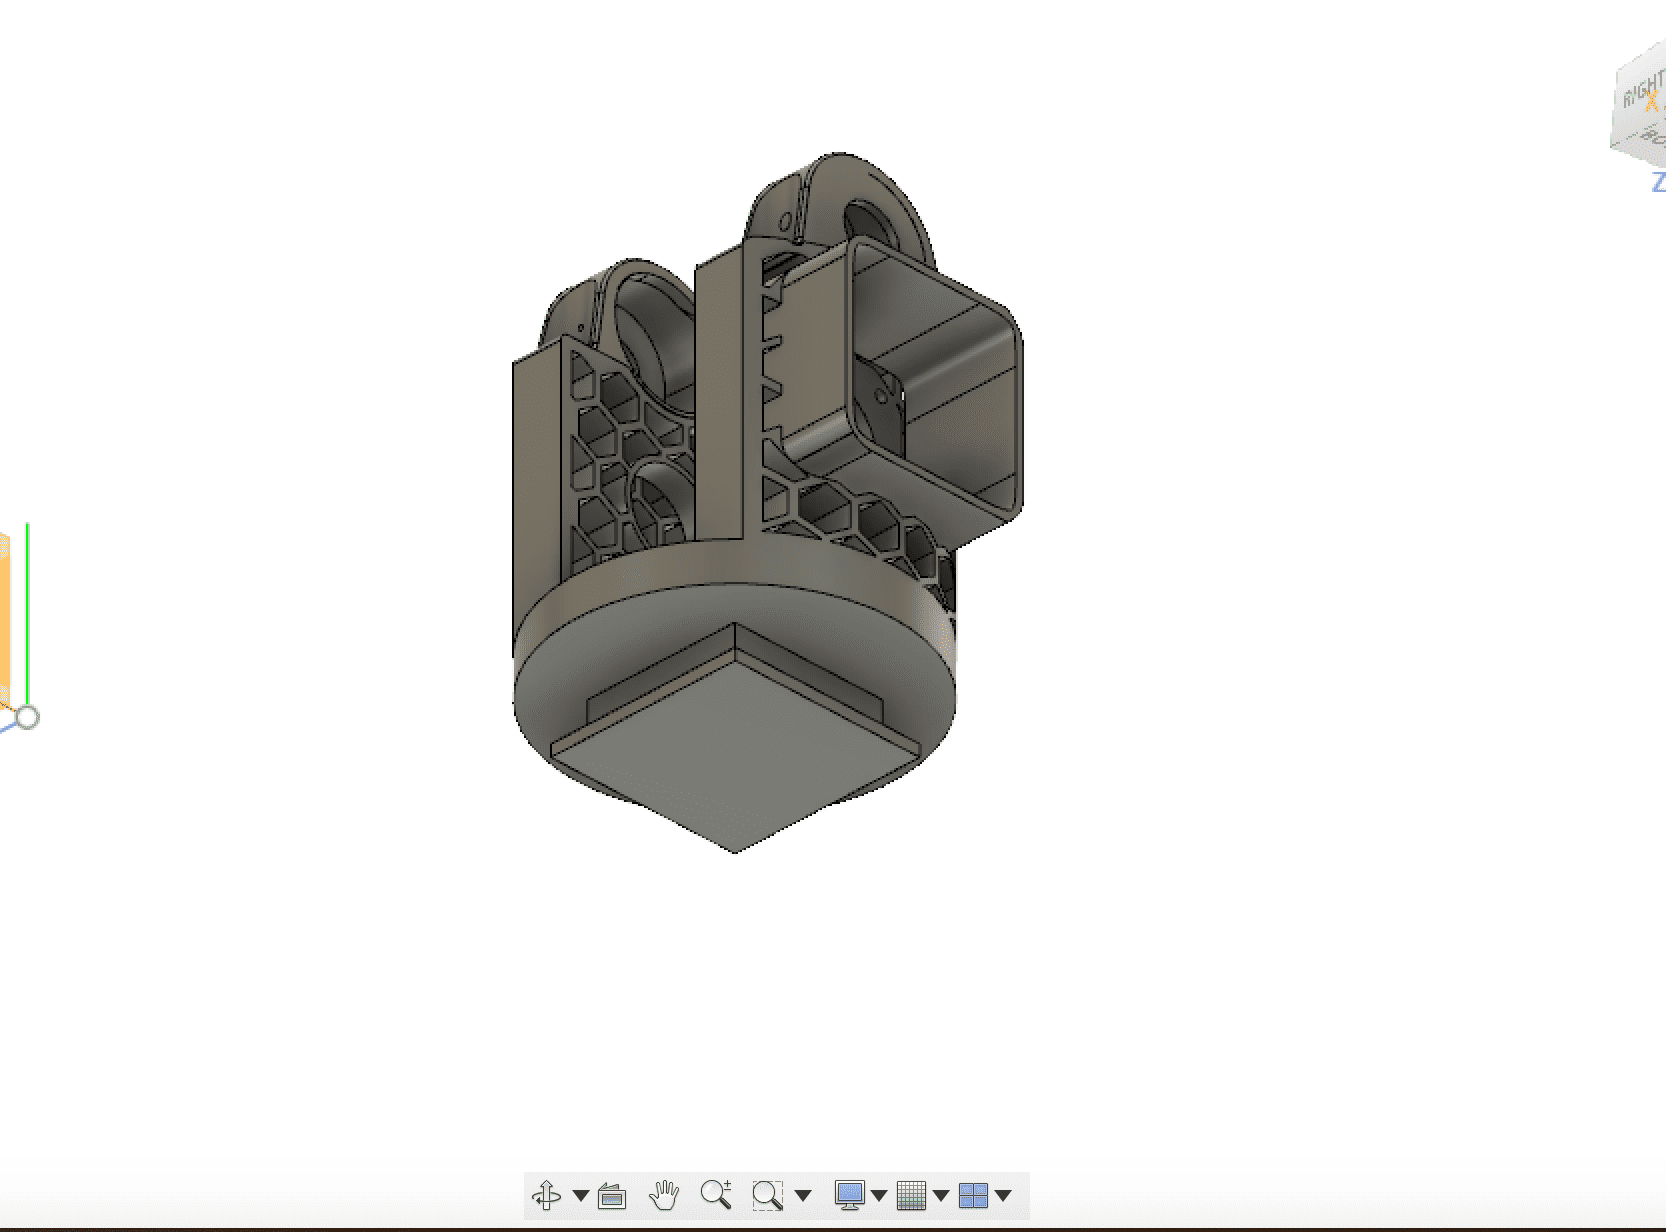Viewport: 1666px width, 1232px height.
Task: Select the Orbit navigation tool
Action: pos(546,1195)
